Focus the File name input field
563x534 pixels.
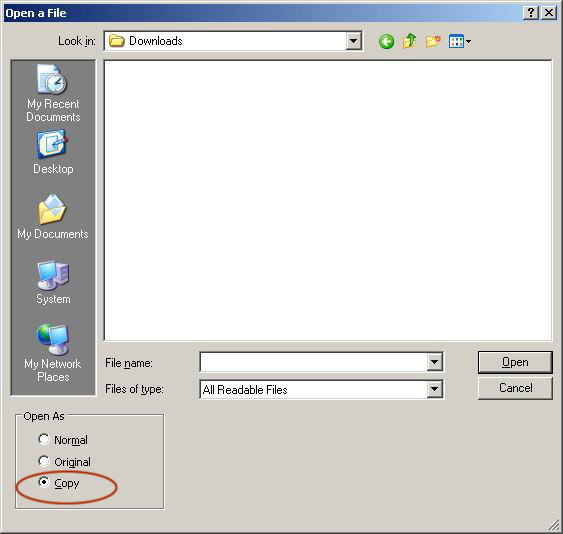[x=313, y=362]
